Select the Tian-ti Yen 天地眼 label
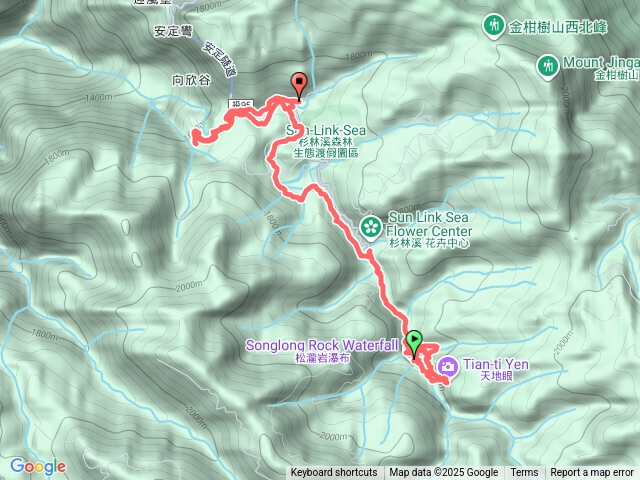 pyautogui.click(x=496, y=369)
